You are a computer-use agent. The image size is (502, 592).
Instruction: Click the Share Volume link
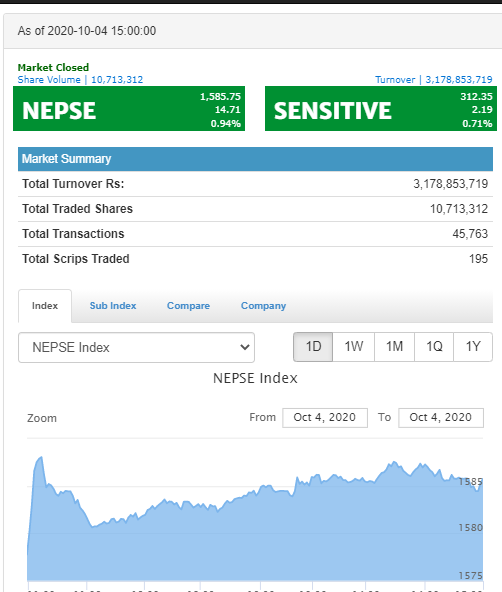coord(80,80)
